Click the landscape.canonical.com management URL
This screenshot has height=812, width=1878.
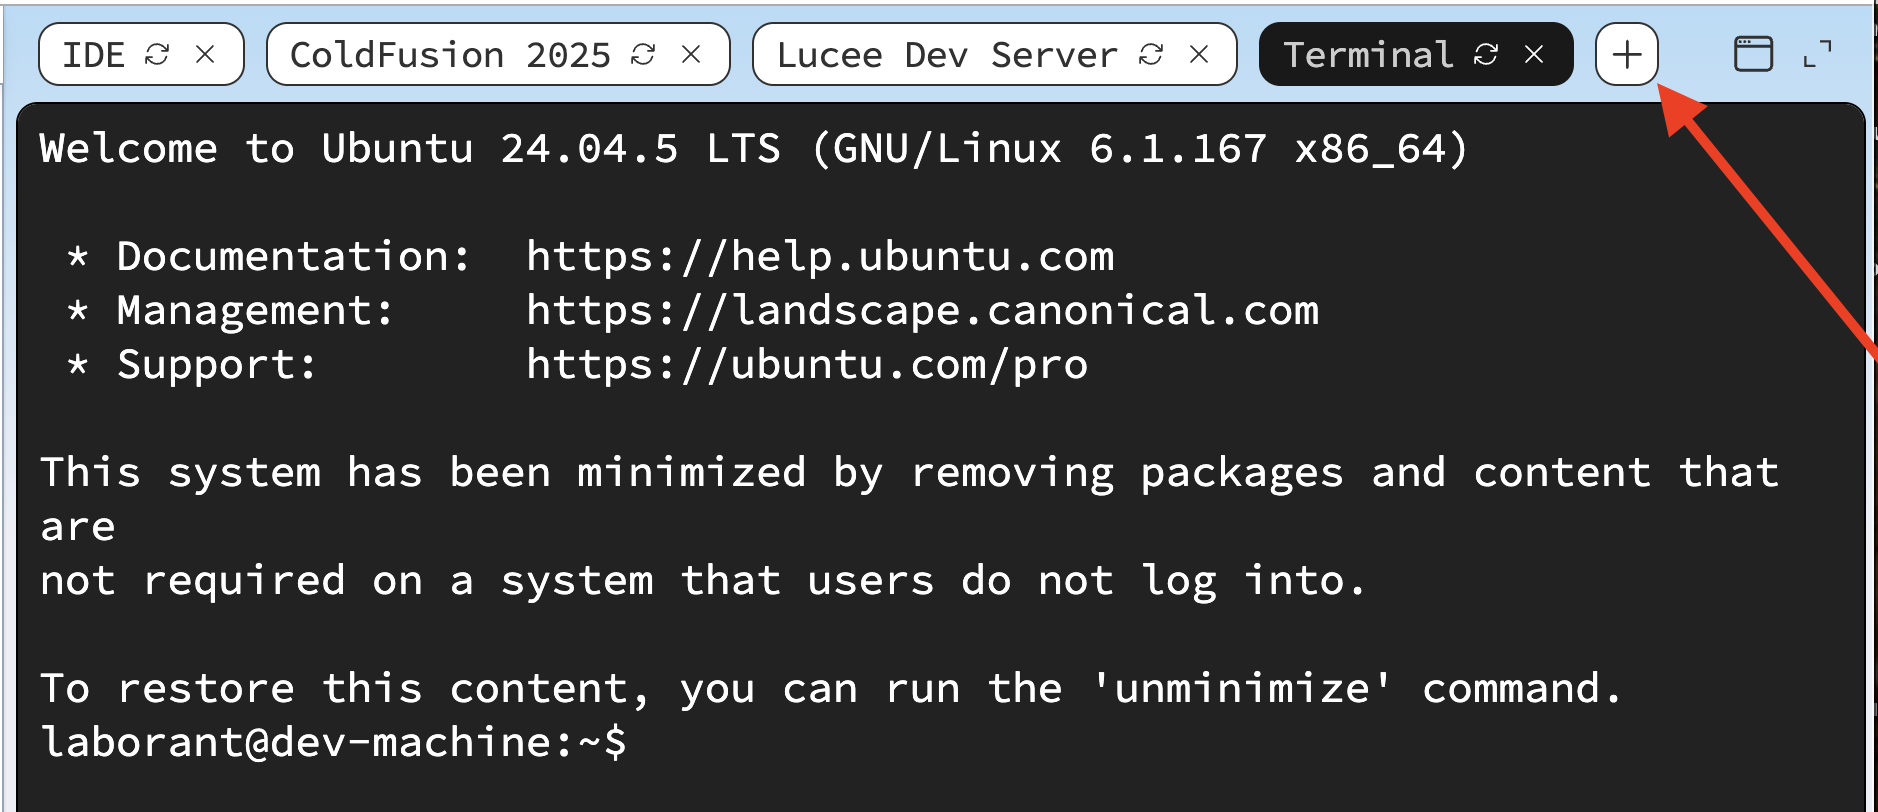[x=922, y=311]
